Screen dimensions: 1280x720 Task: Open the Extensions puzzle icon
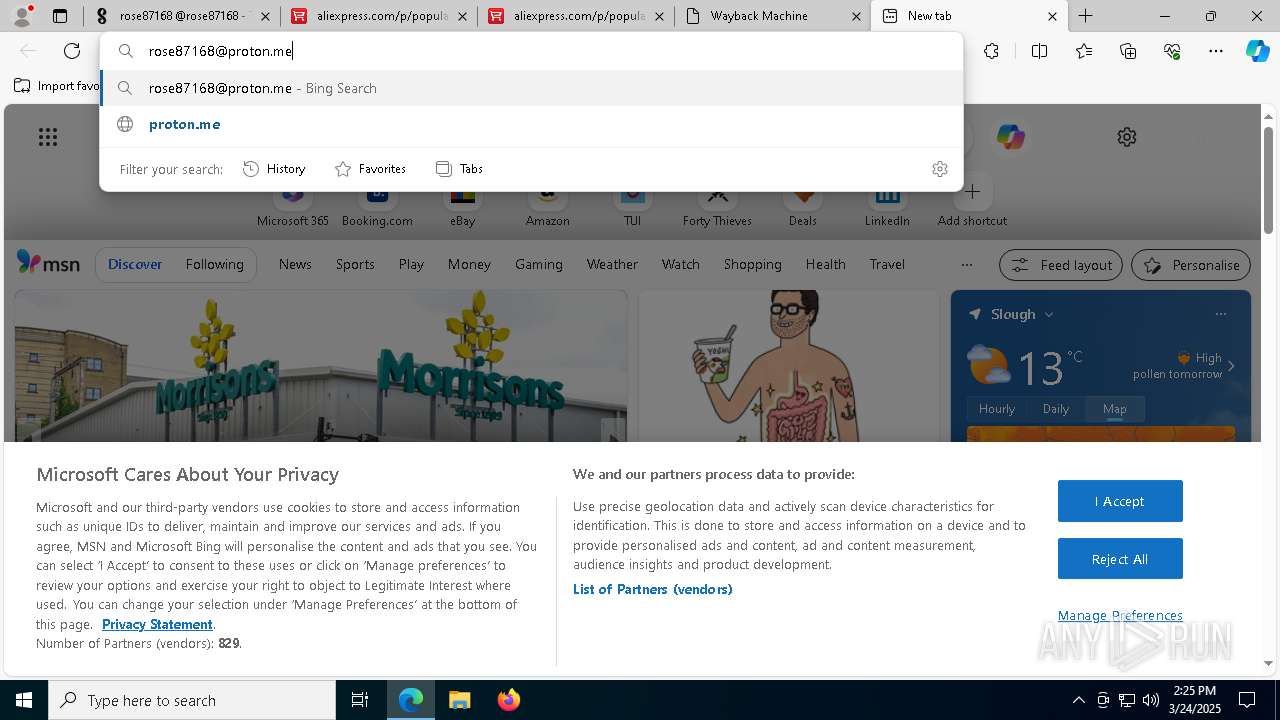click(991, 51)
